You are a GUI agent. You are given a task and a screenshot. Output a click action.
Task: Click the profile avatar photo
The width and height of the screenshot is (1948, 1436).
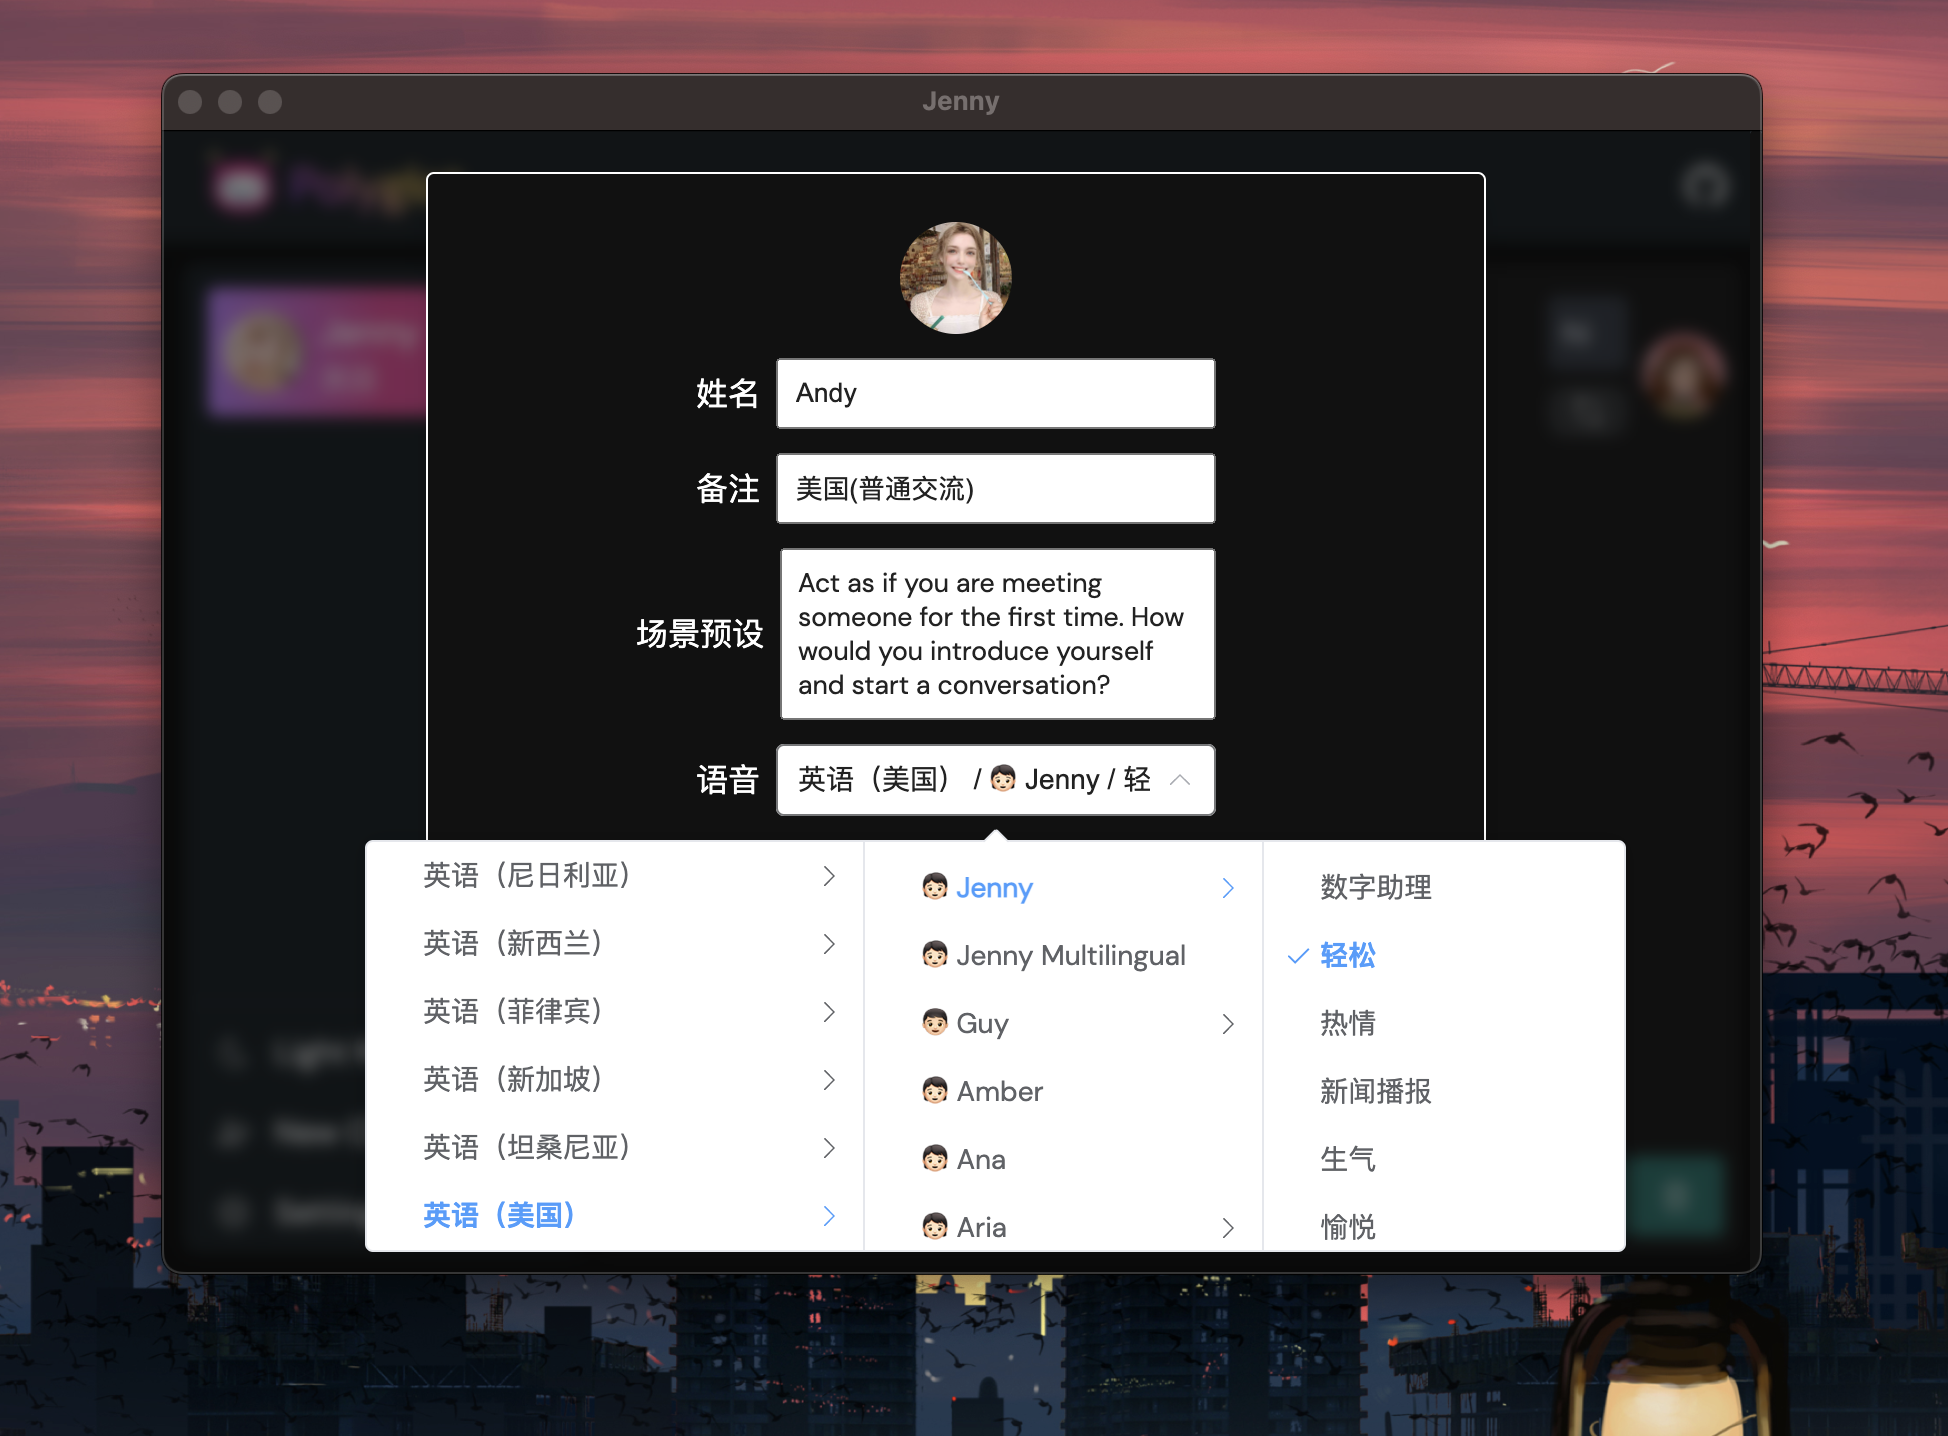click(x=955, y=278)
